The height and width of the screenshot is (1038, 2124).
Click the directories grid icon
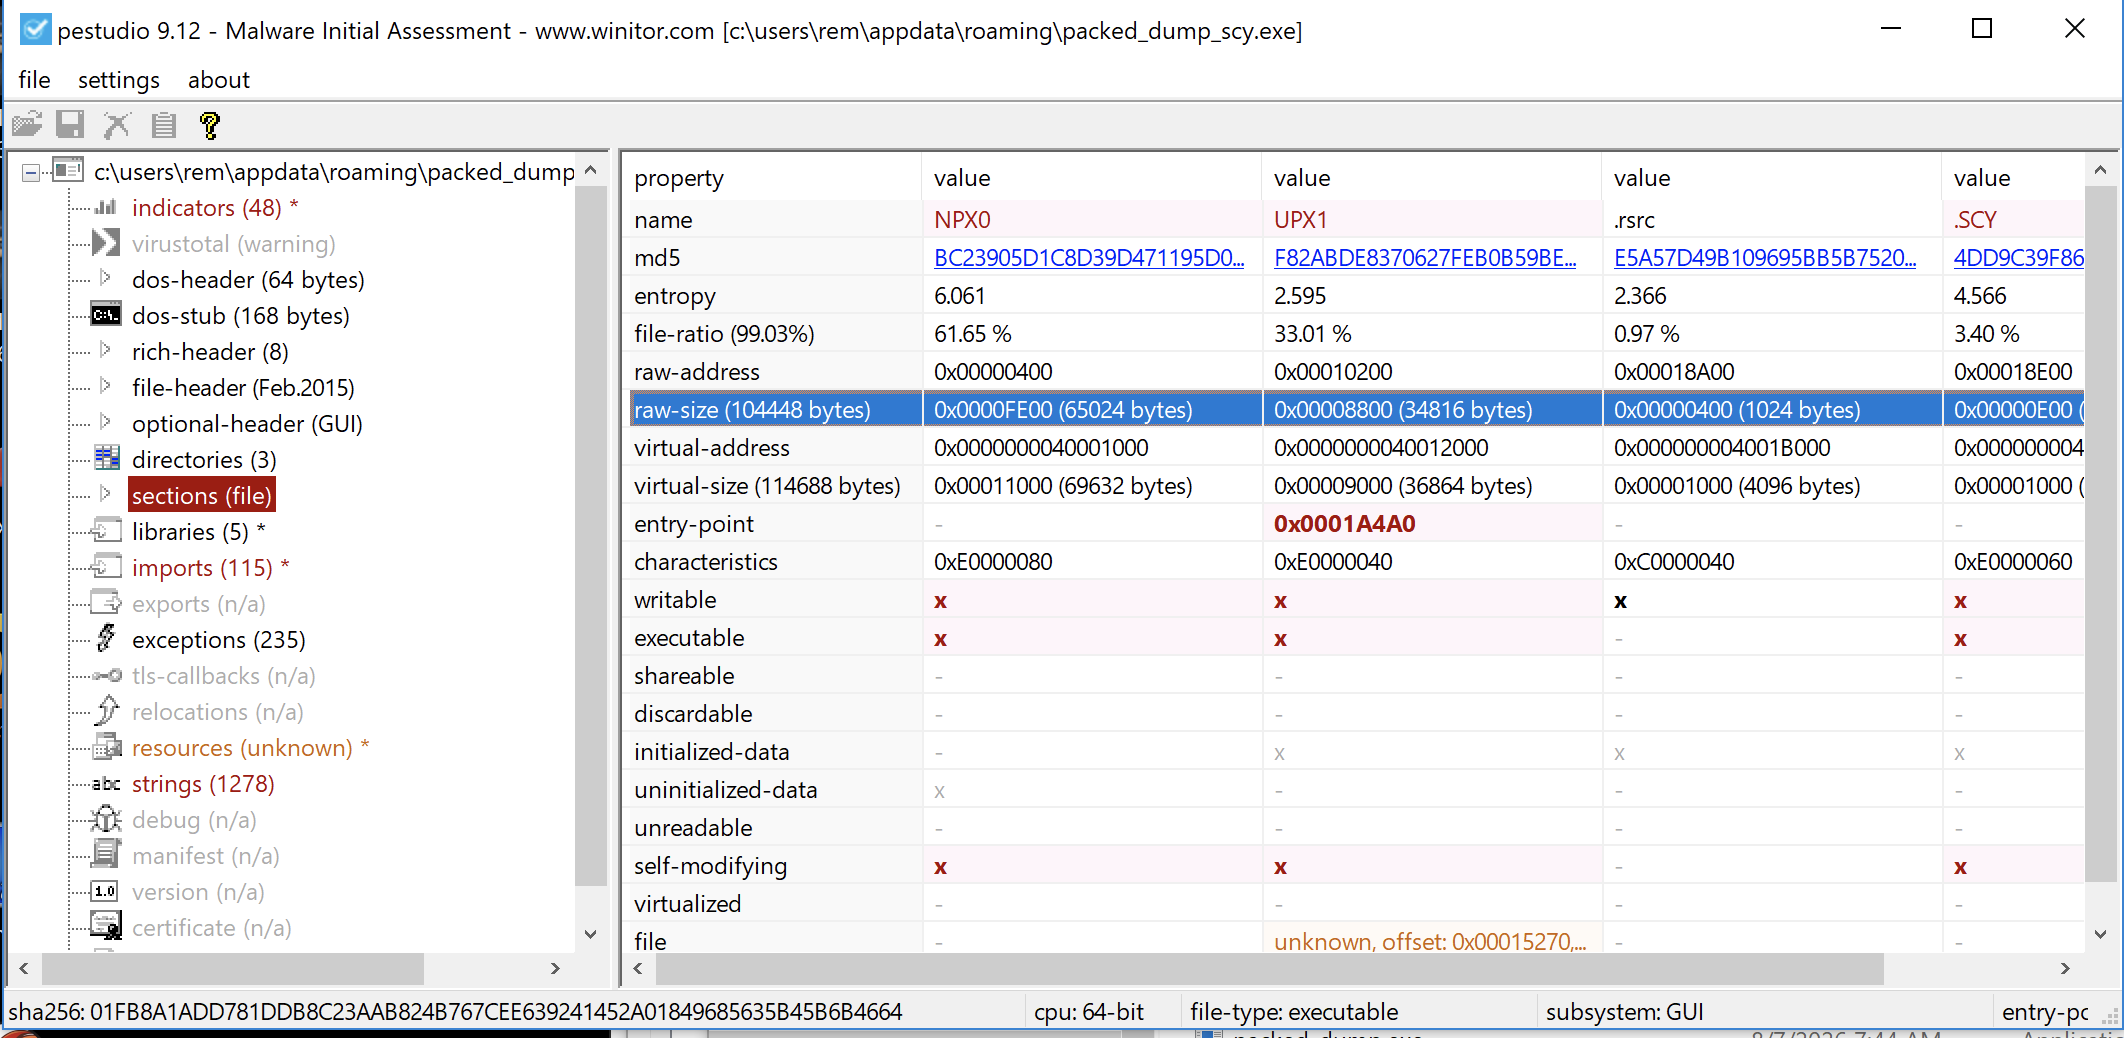106,459
